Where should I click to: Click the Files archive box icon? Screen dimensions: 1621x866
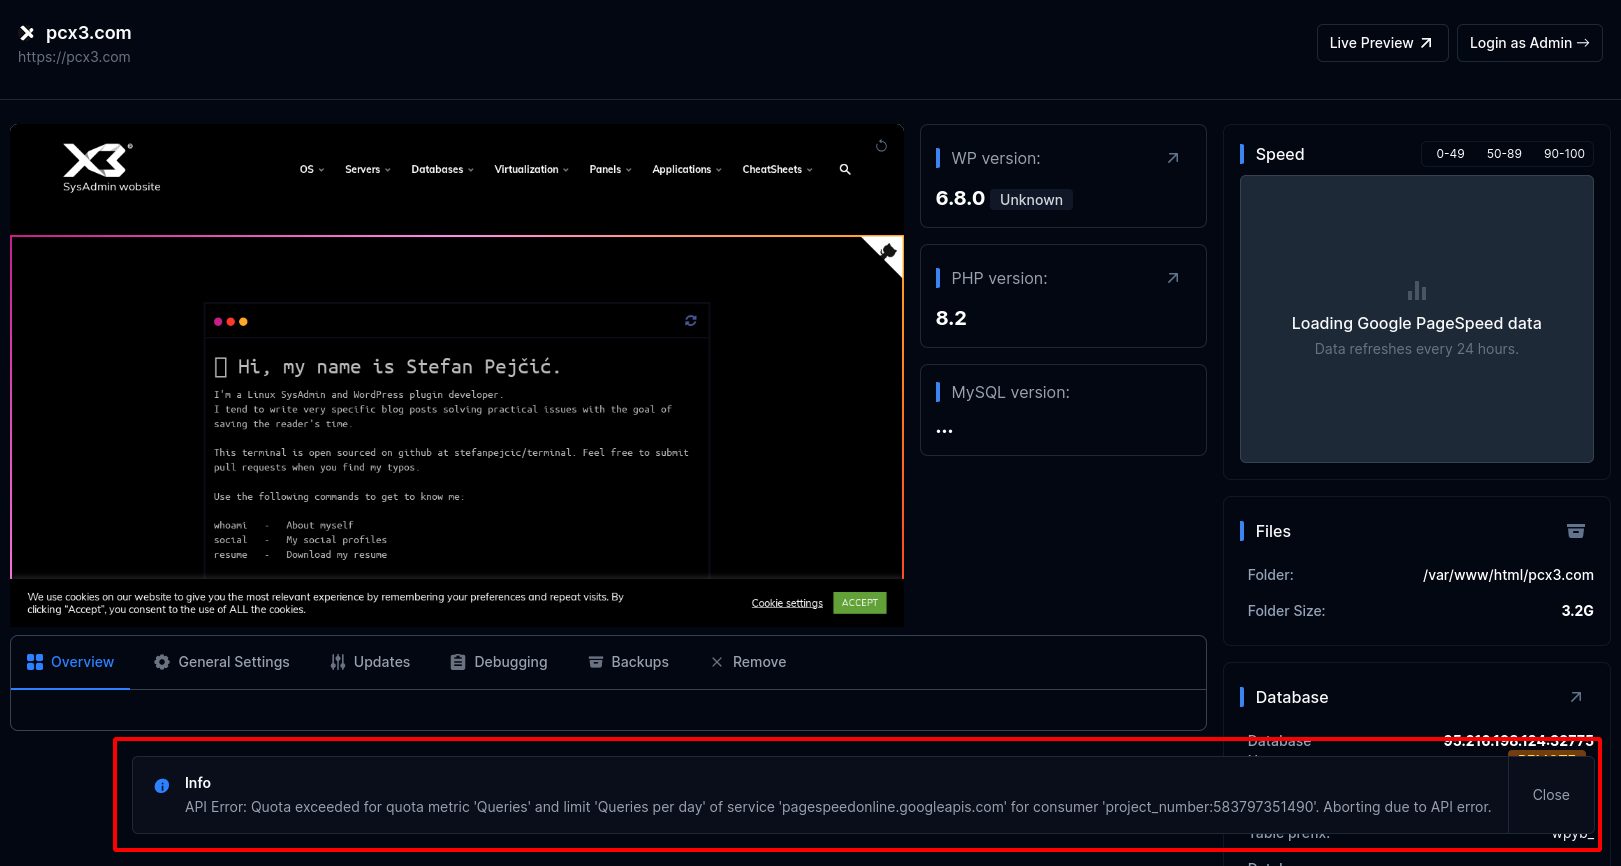(x=1576, y=531)
